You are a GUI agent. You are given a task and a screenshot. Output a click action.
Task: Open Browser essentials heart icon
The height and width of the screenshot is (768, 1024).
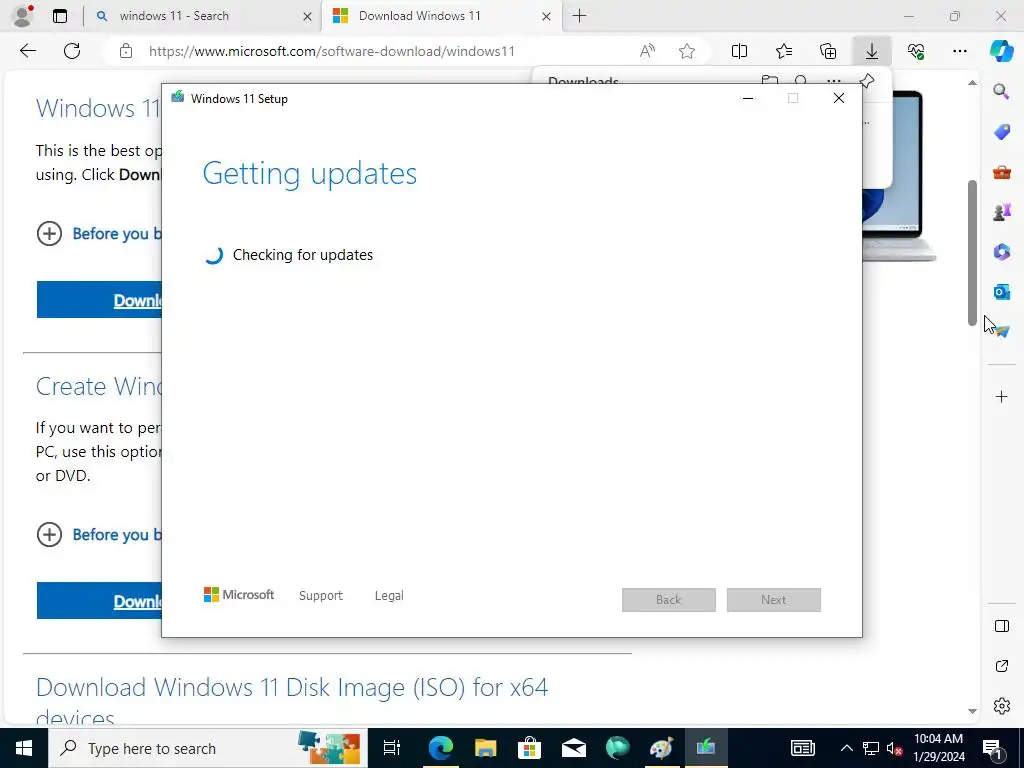pyautogui.click(x=916, y=51)
